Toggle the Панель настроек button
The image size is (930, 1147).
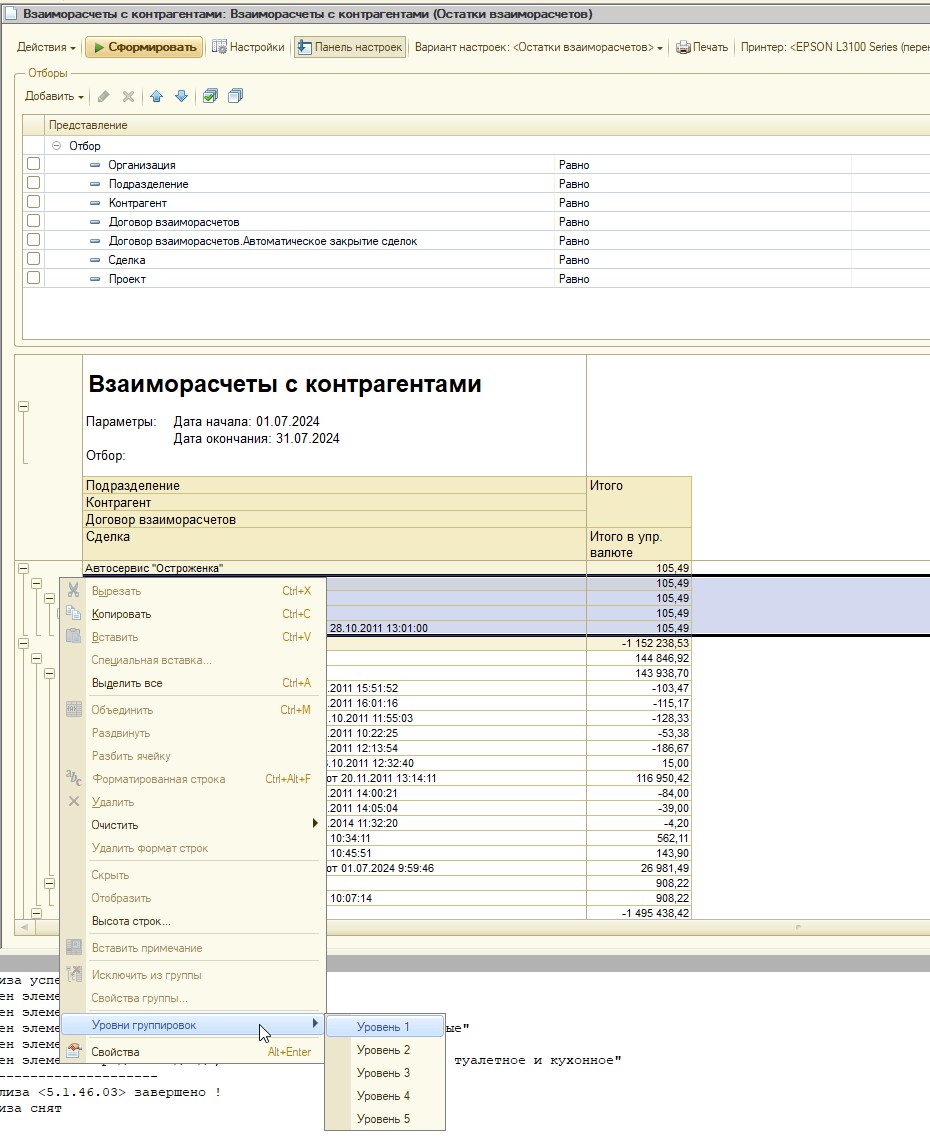[x=350, y=48]
